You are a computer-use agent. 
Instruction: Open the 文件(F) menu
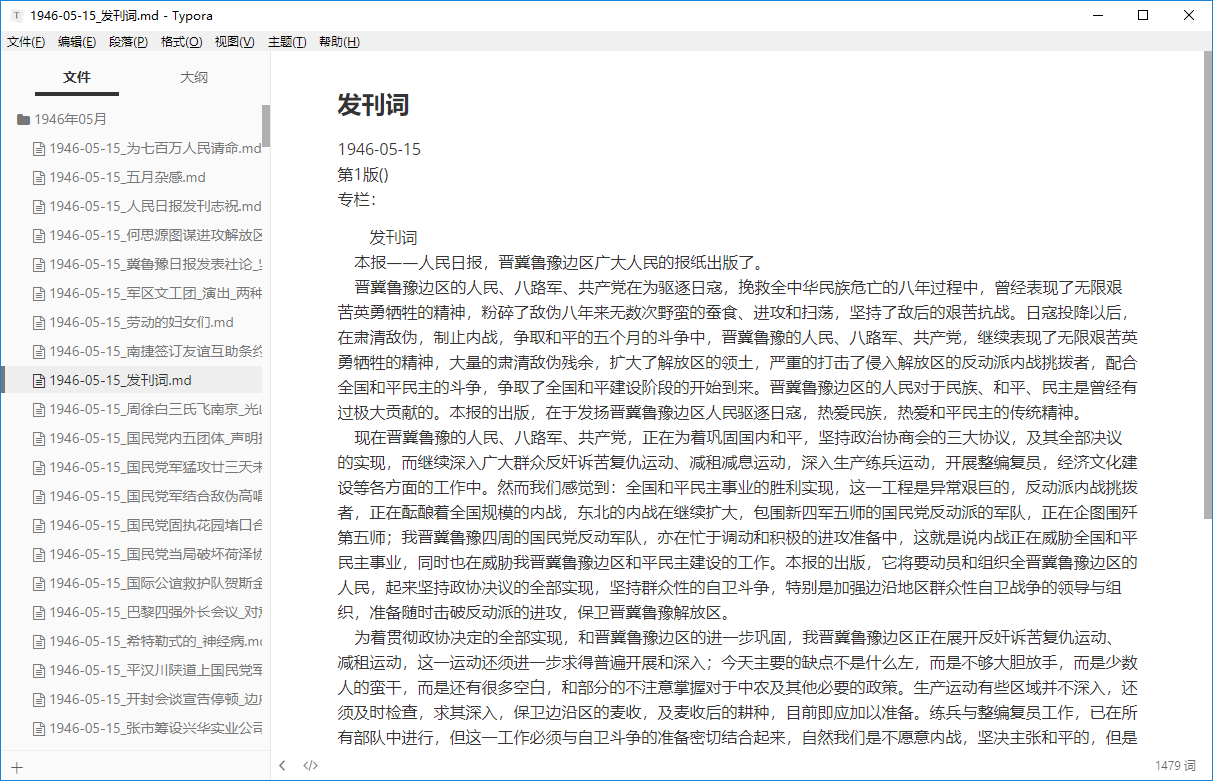click(26, 42)
